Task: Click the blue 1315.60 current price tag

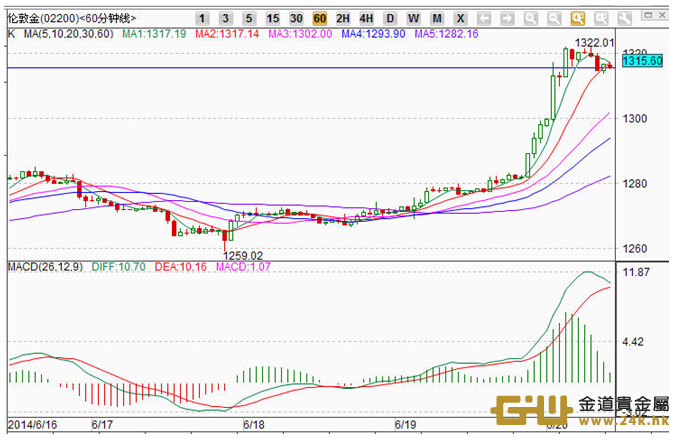Action: (643, 61)
